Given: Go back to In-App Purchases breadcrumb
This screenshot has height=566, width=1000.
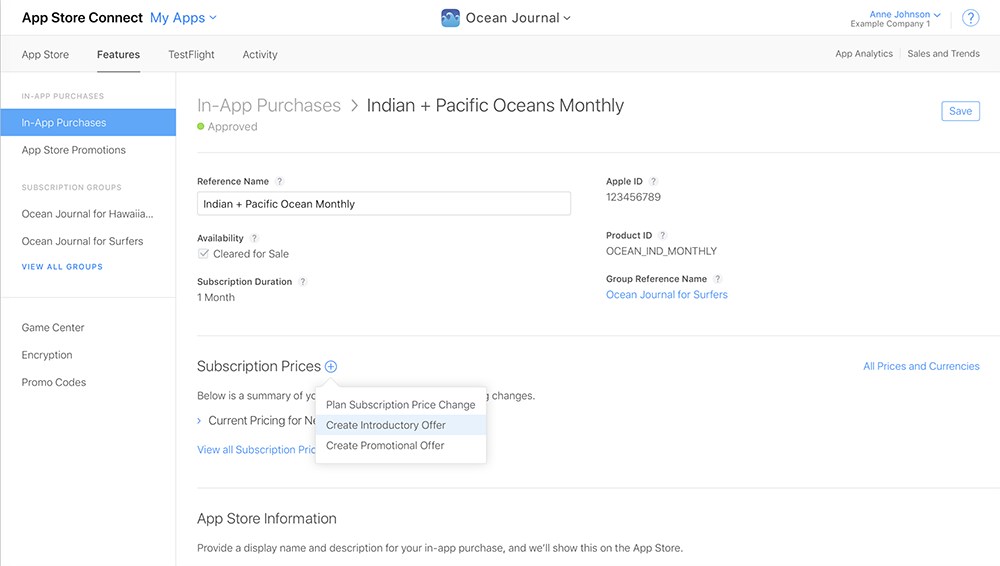Looking at the screenshot, I should (x=268, y=105).
